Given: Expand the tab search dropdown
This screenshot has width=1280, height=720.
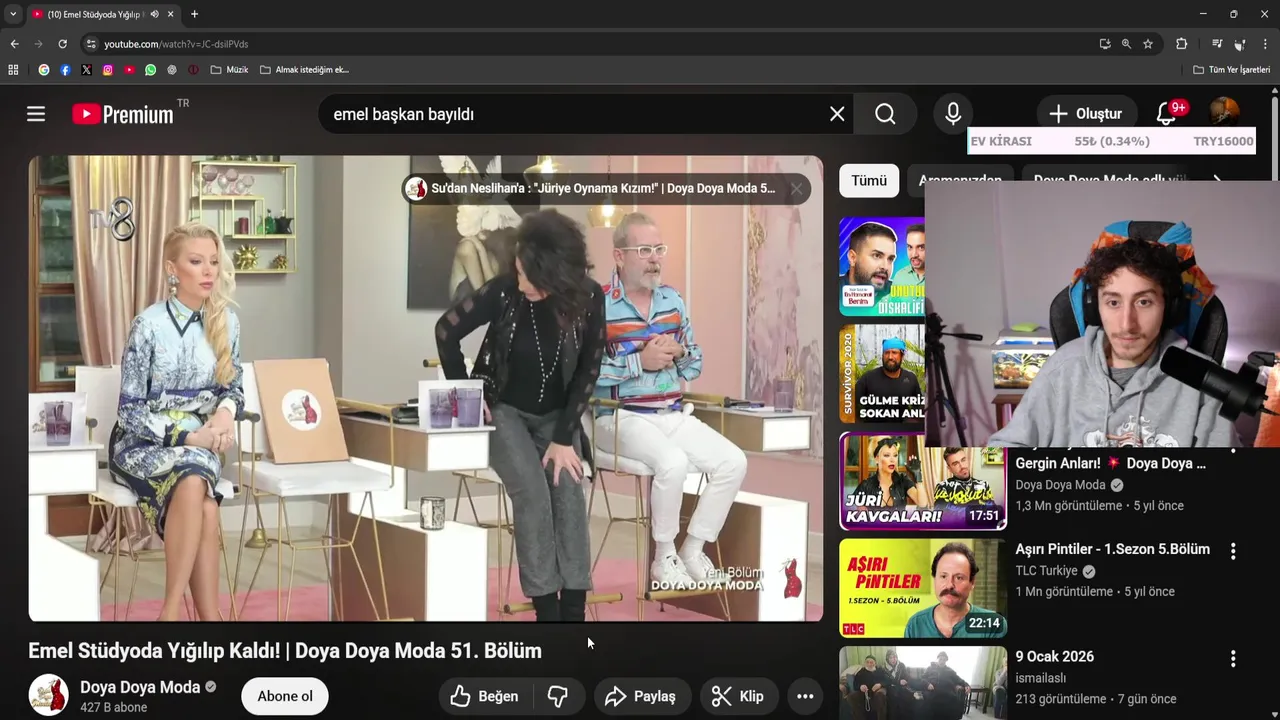Looking at the screenshot, I should [x=13, y=14].
